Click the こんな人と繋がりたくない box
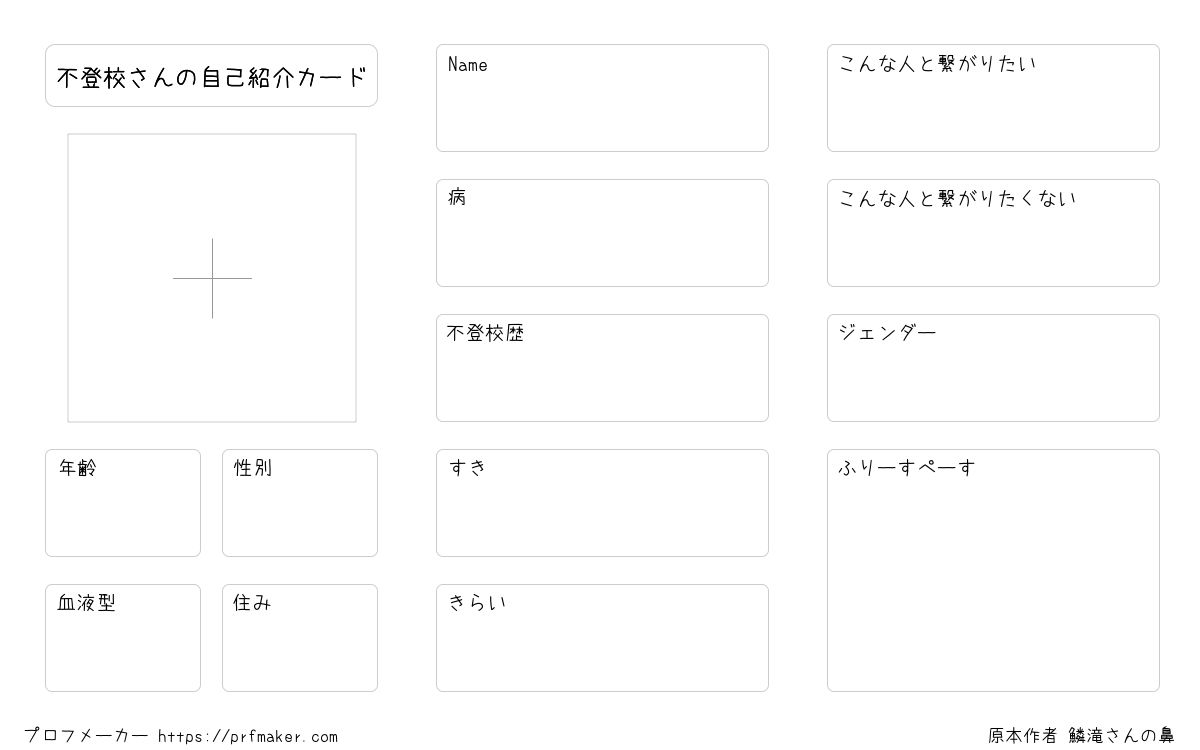1200x750 pixels. point(993,233)
